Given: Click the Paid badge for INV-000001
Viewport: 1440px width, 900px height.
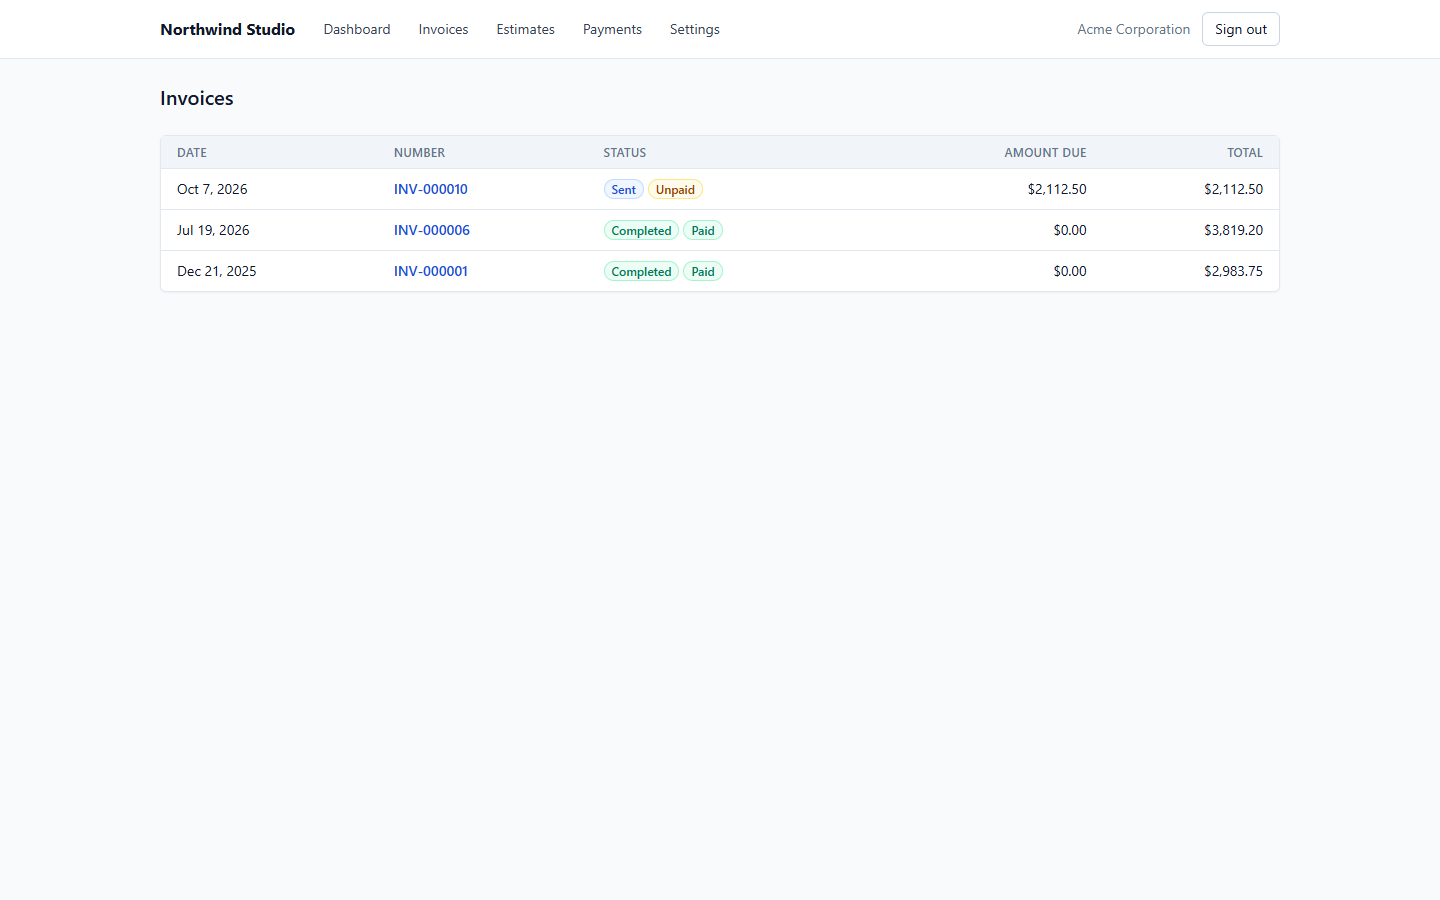Looking at the screenshot, I should click(x=703, y=271).
